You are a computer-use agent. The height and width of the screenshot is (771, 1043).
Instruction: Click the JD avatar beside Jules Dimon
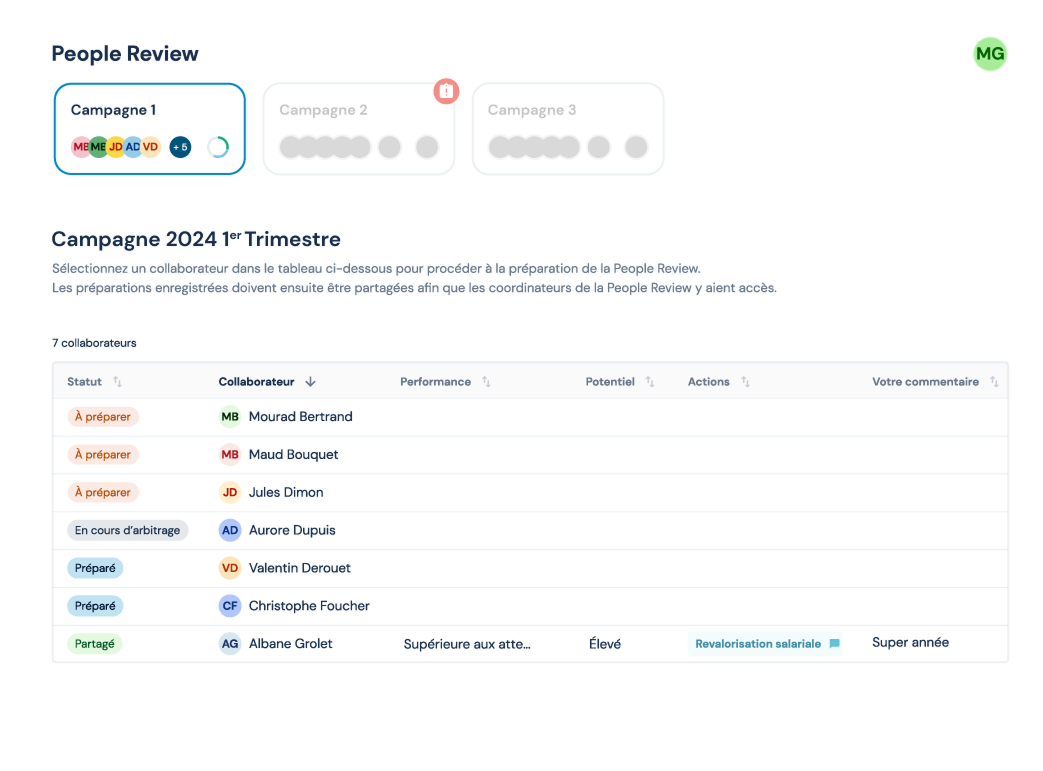[x=230, y=493]
